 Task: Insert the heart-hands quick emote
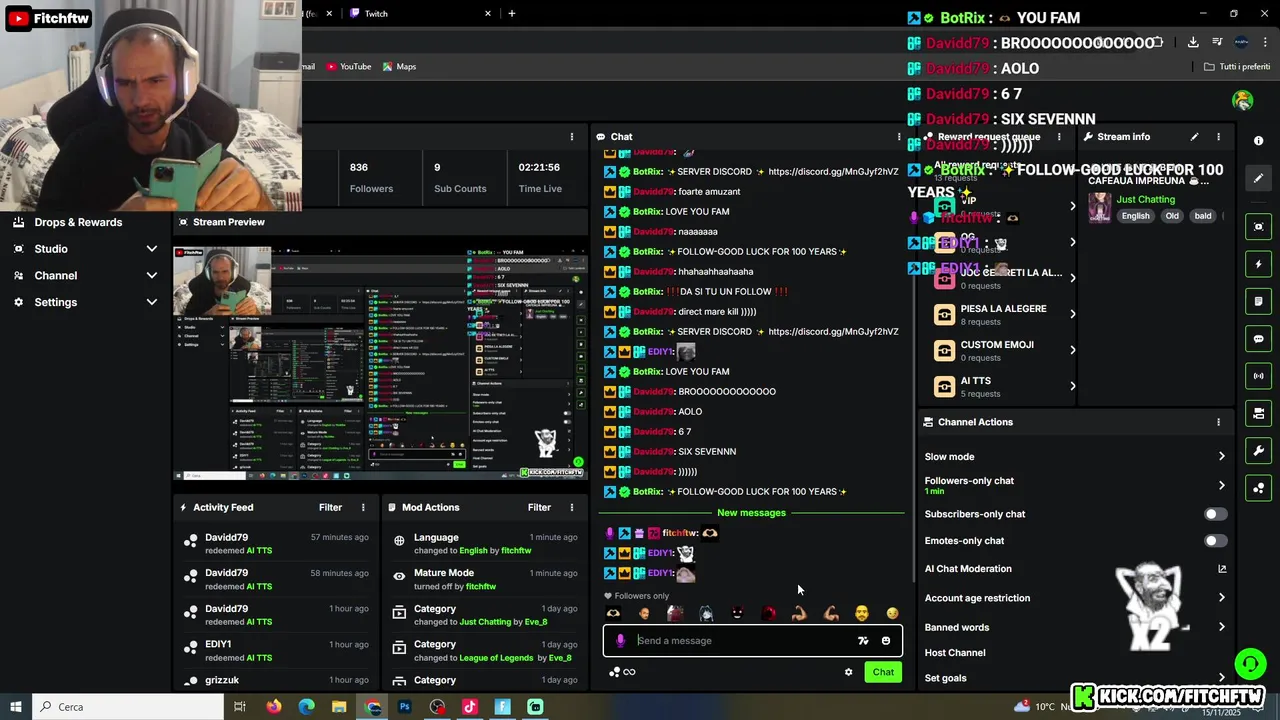coord(613,613)
